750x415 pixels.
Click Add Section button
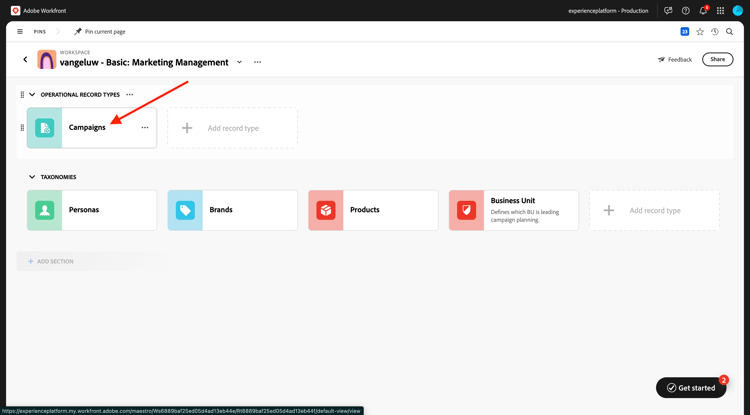point(51,262)
